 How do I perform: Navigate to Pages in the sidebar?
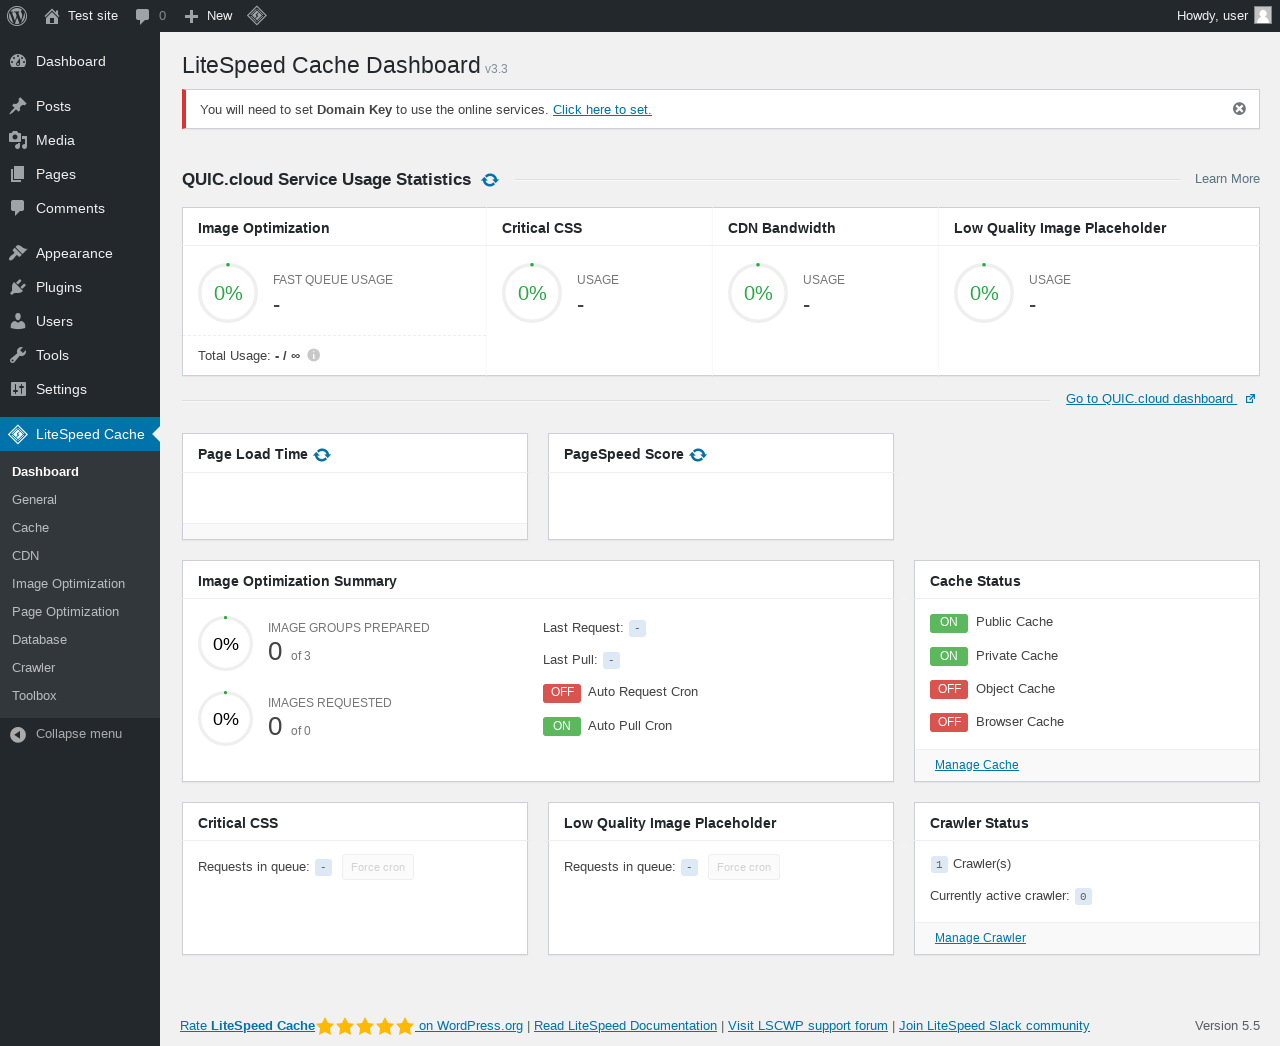80,174
